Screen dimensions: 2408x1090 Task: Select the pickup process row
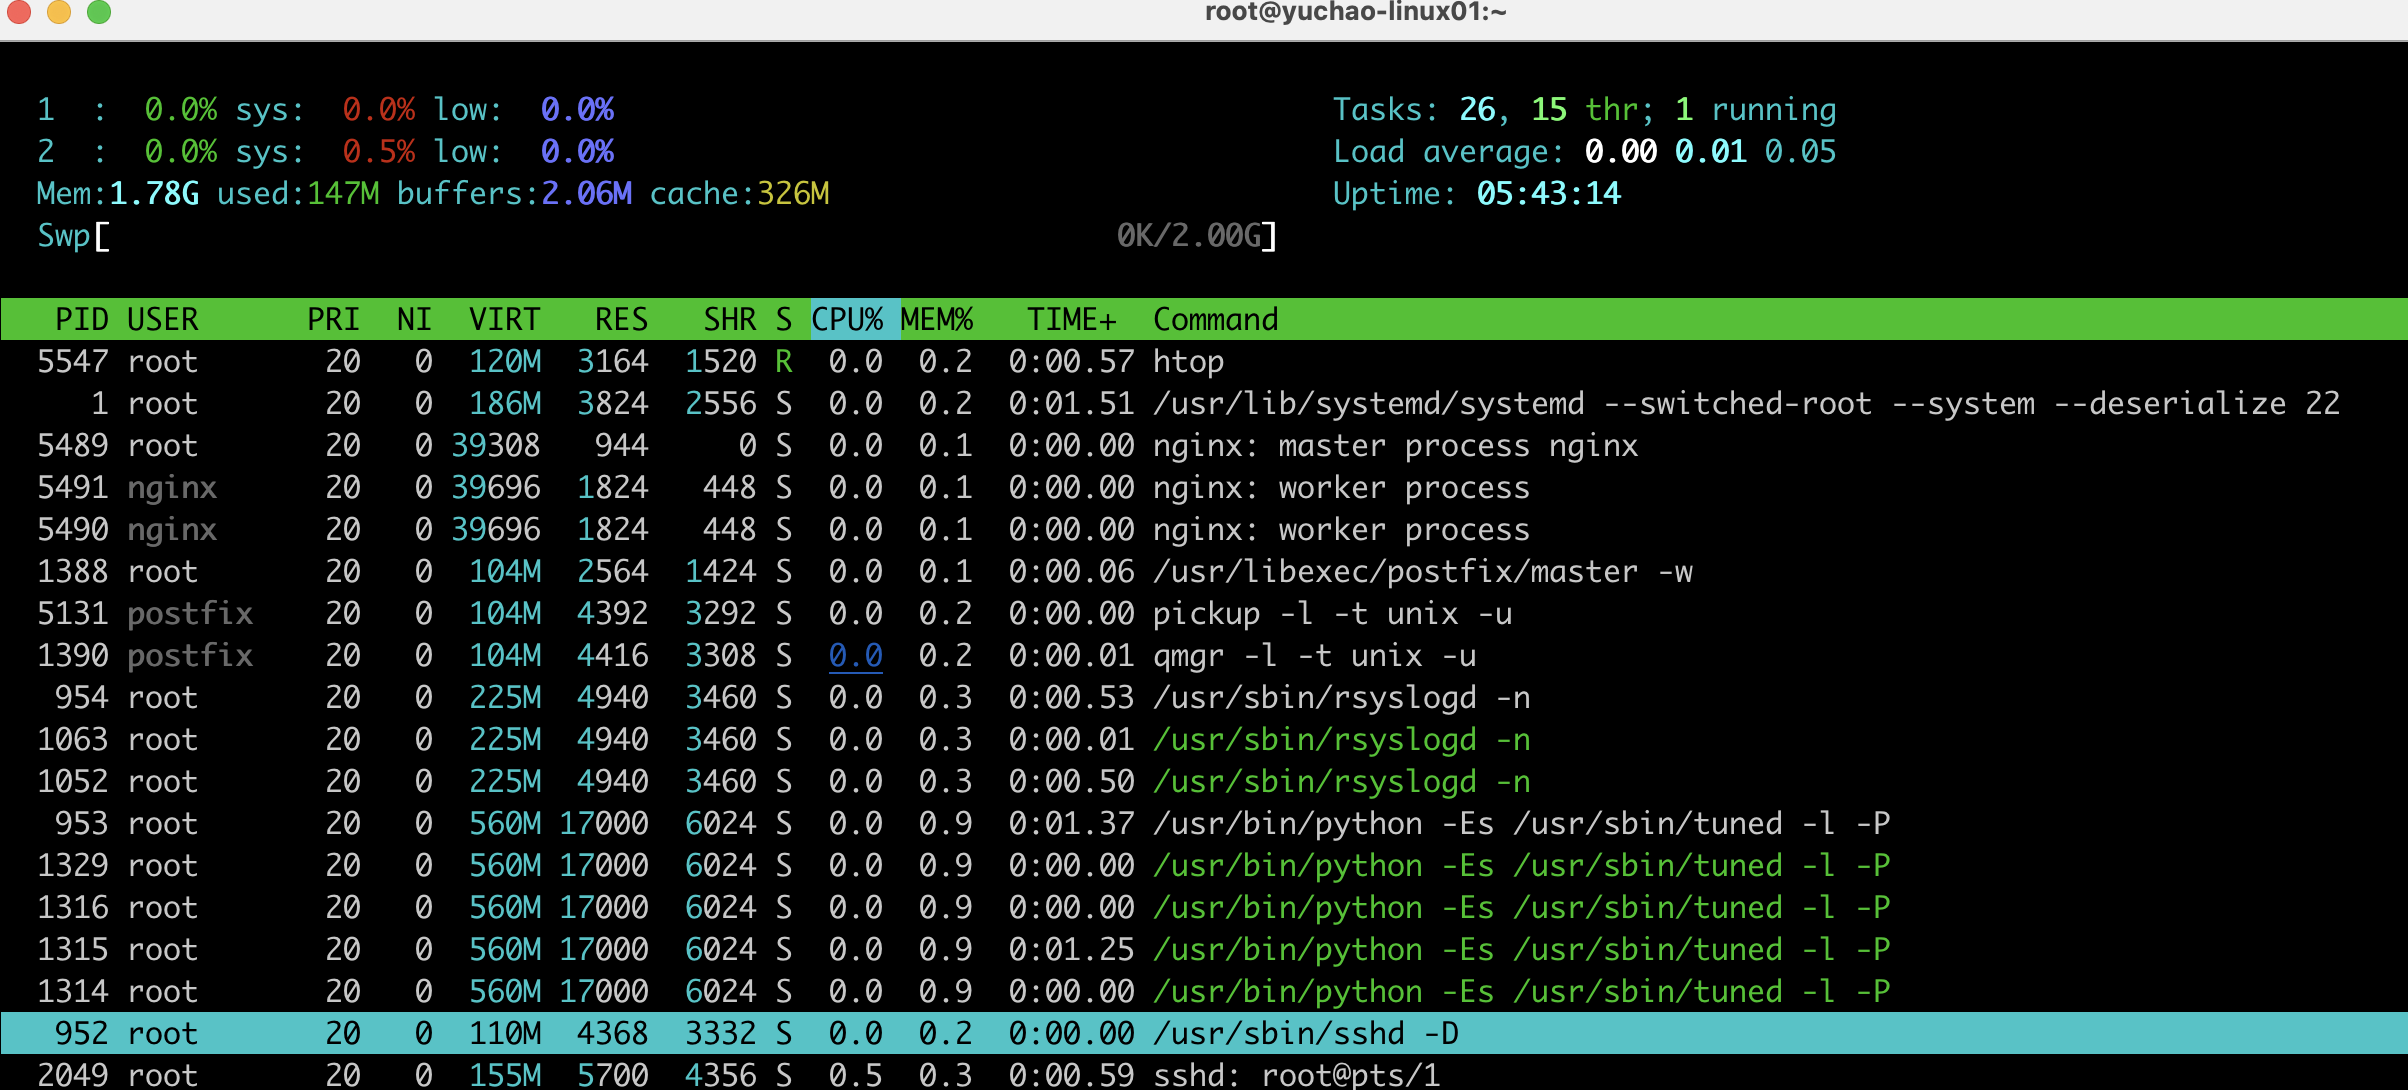click(1330, 614)
